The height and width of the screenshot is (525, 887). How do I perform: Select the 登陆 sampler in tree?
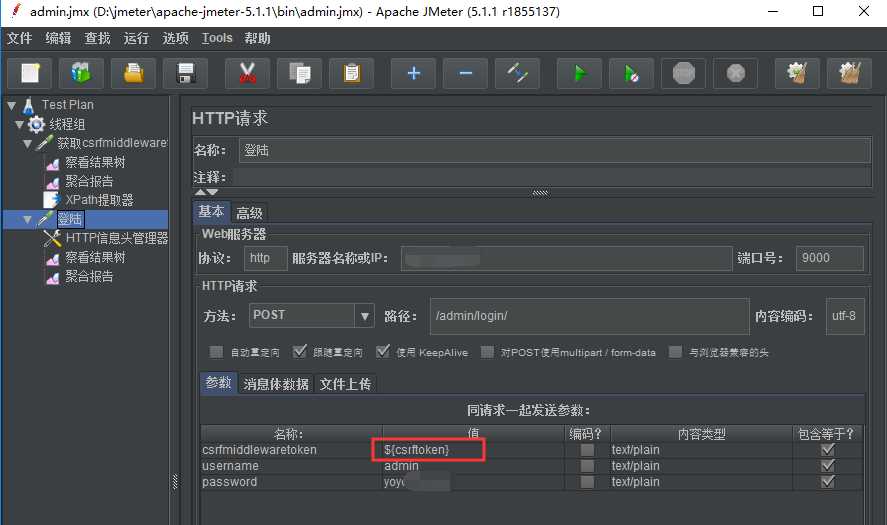(x=70, y=219)
